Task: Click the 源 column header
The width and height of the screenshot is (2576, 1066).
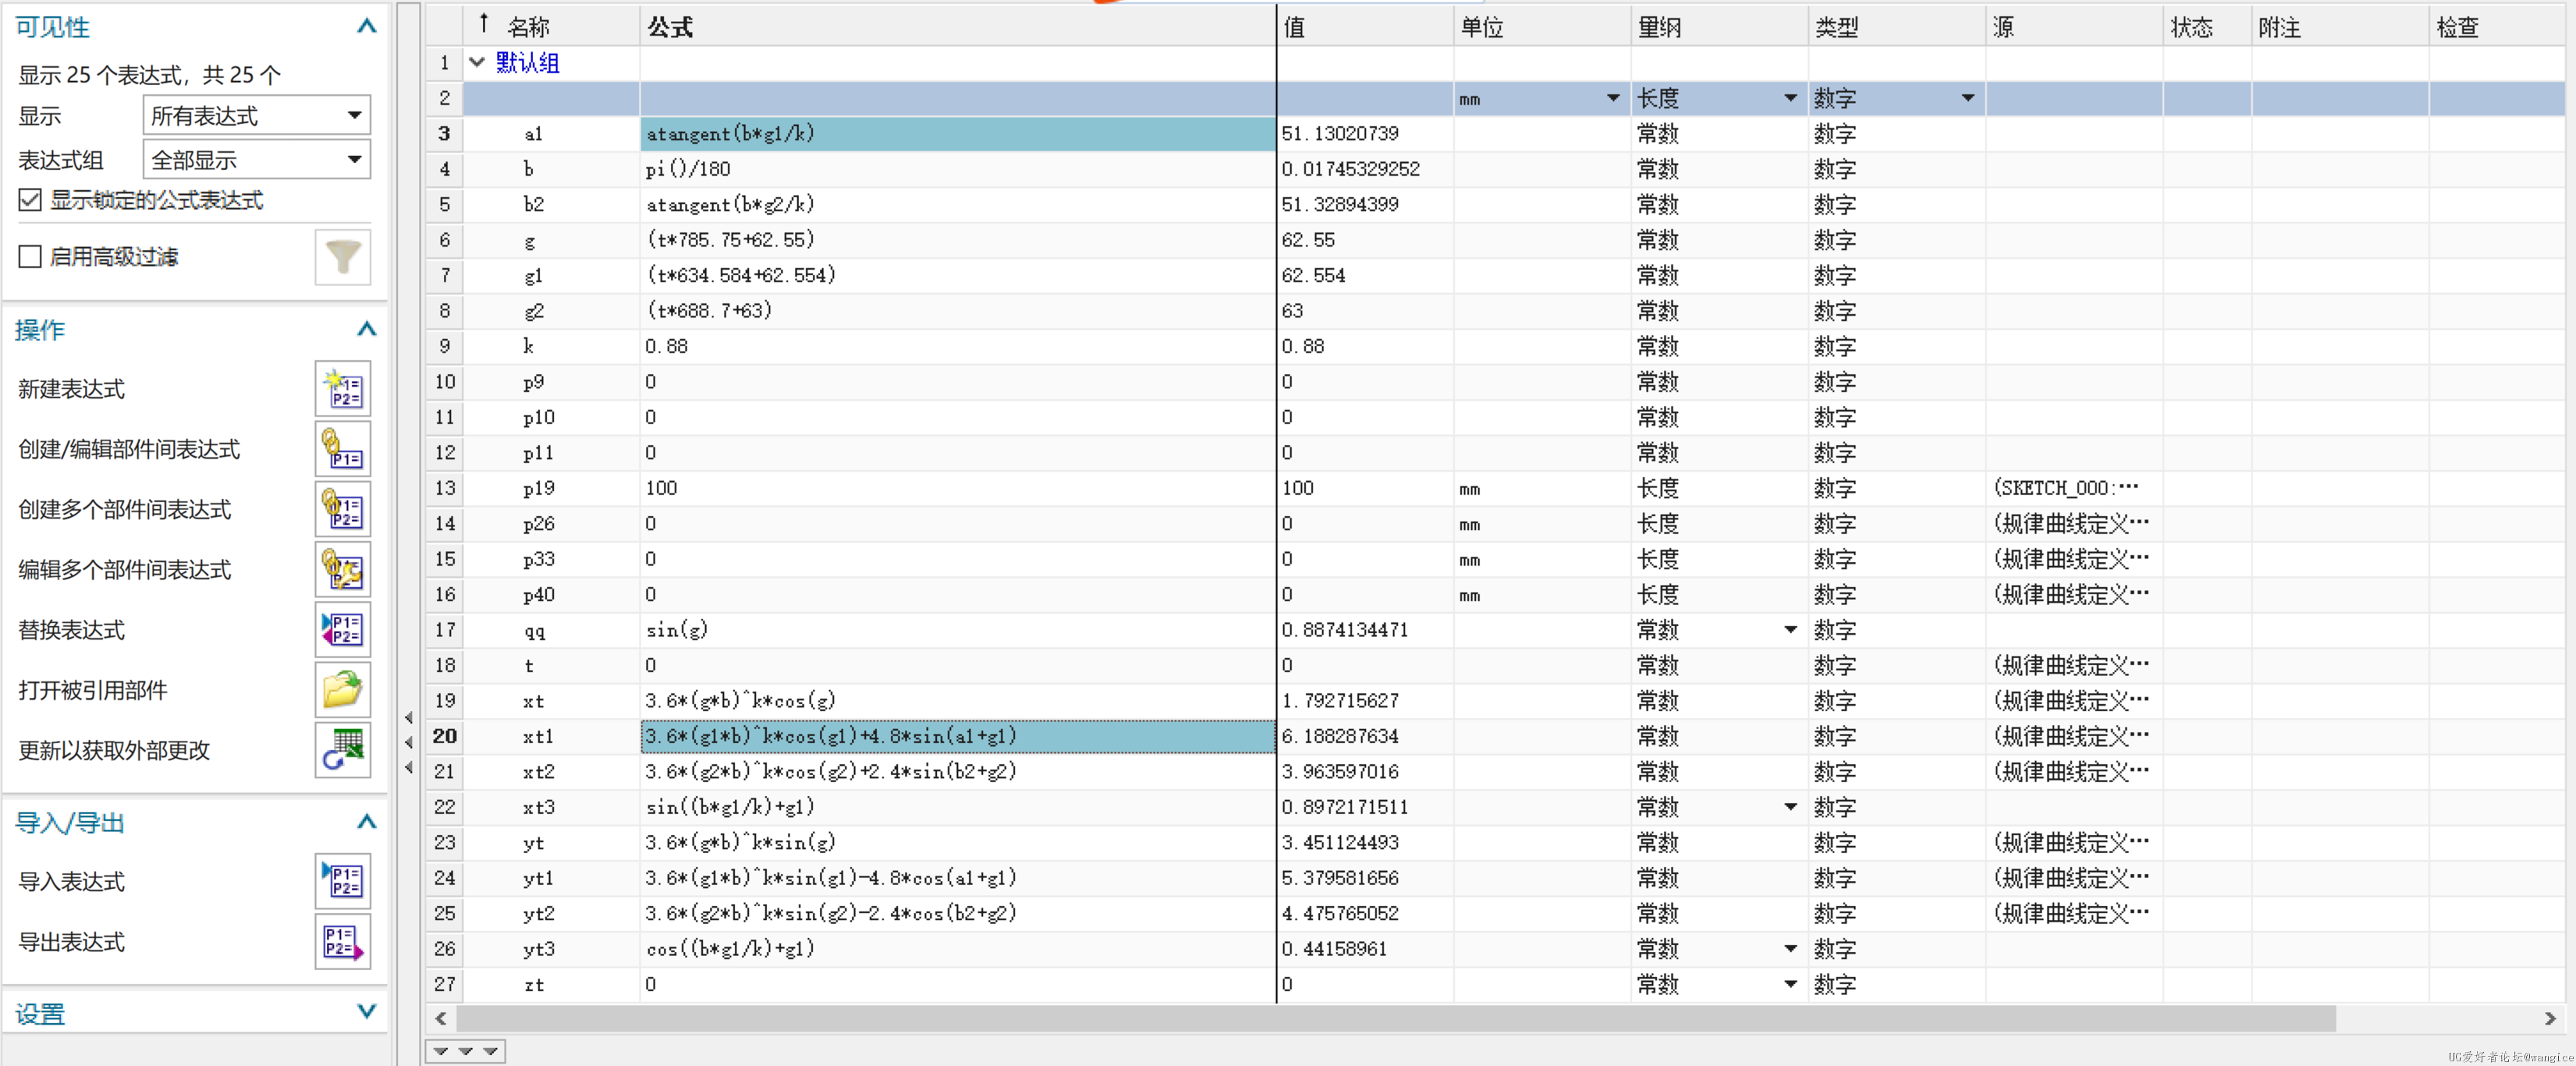Action: click(x=2074, y=26)
